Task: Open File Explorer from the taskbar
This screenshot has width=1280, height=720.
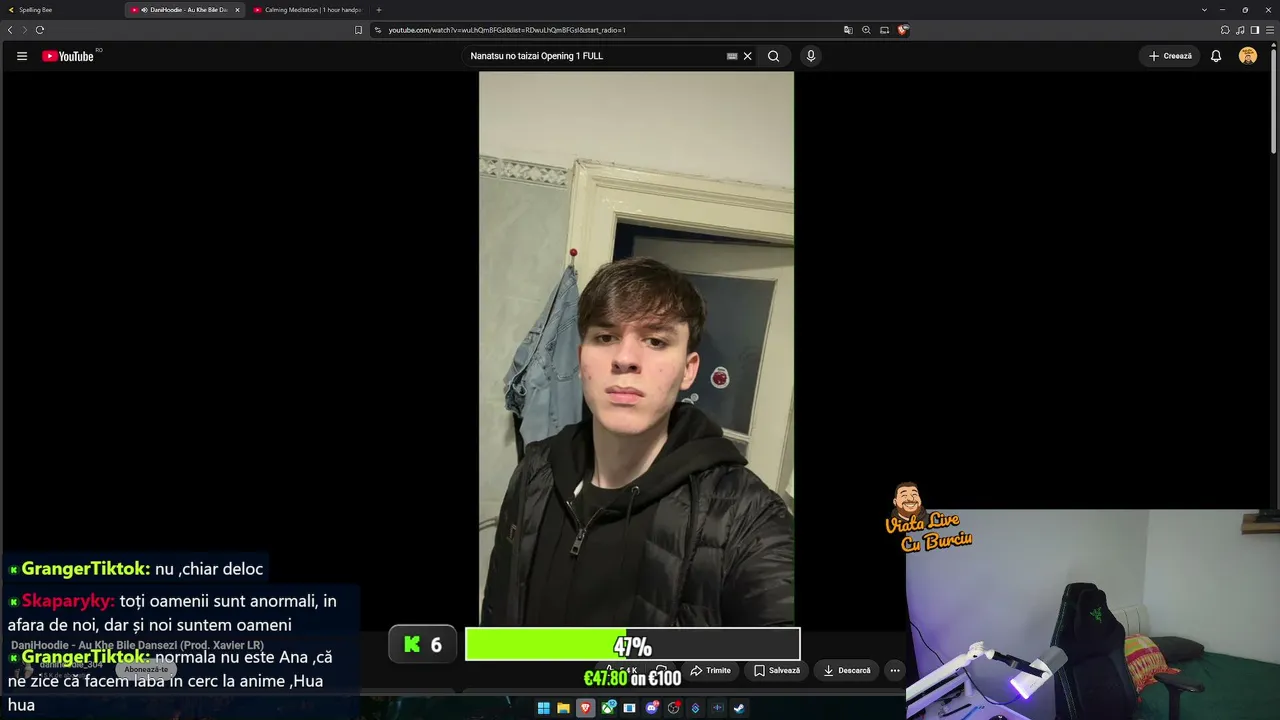Action: coord(564,708)
